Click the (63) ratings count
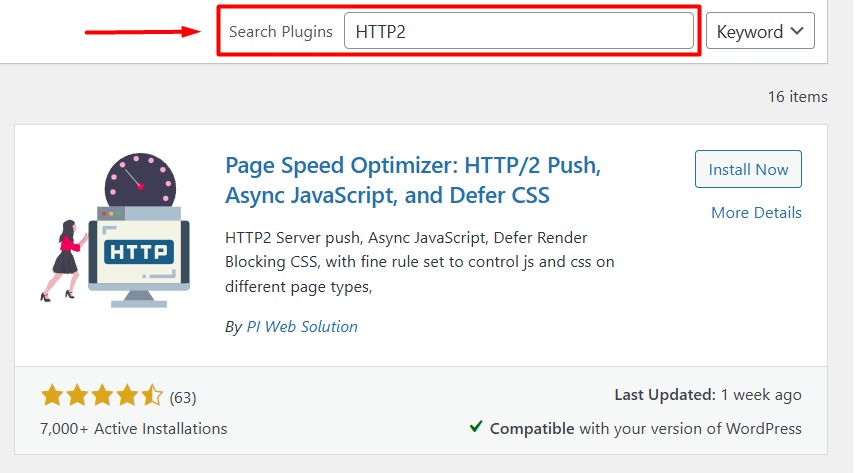This screenshot has width=855, height=473. click(183, 398)
